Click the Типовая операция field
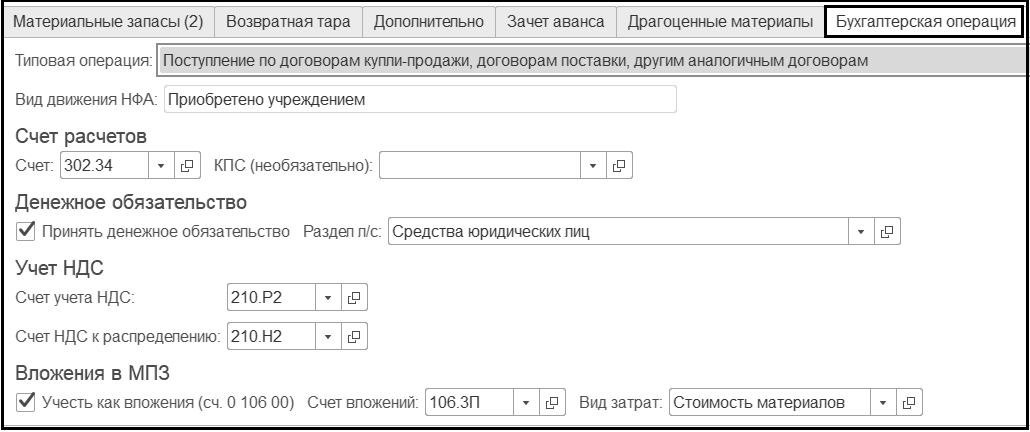This screenshot has height=432, width=1030. [x=590, y=61]
